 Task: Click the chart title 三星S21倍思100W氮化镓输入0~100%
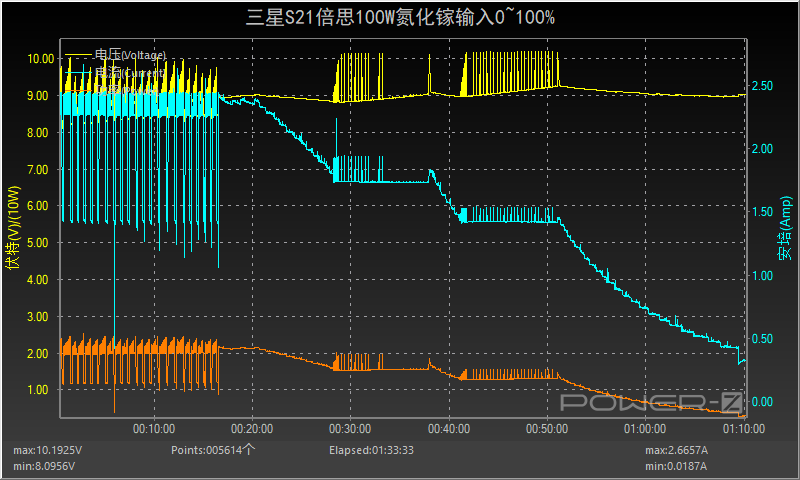[x=400, y=17]
